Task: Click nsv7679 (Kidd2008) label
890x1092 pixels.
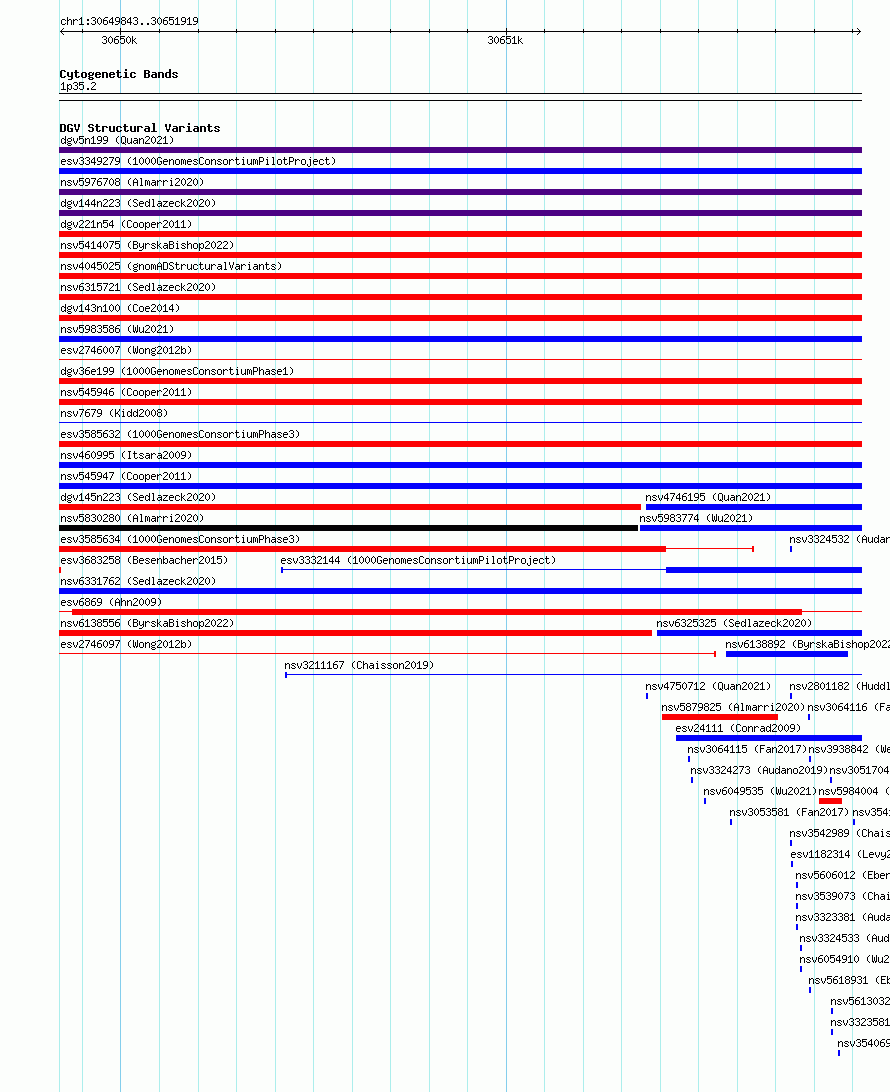Action: click(114, 412)
